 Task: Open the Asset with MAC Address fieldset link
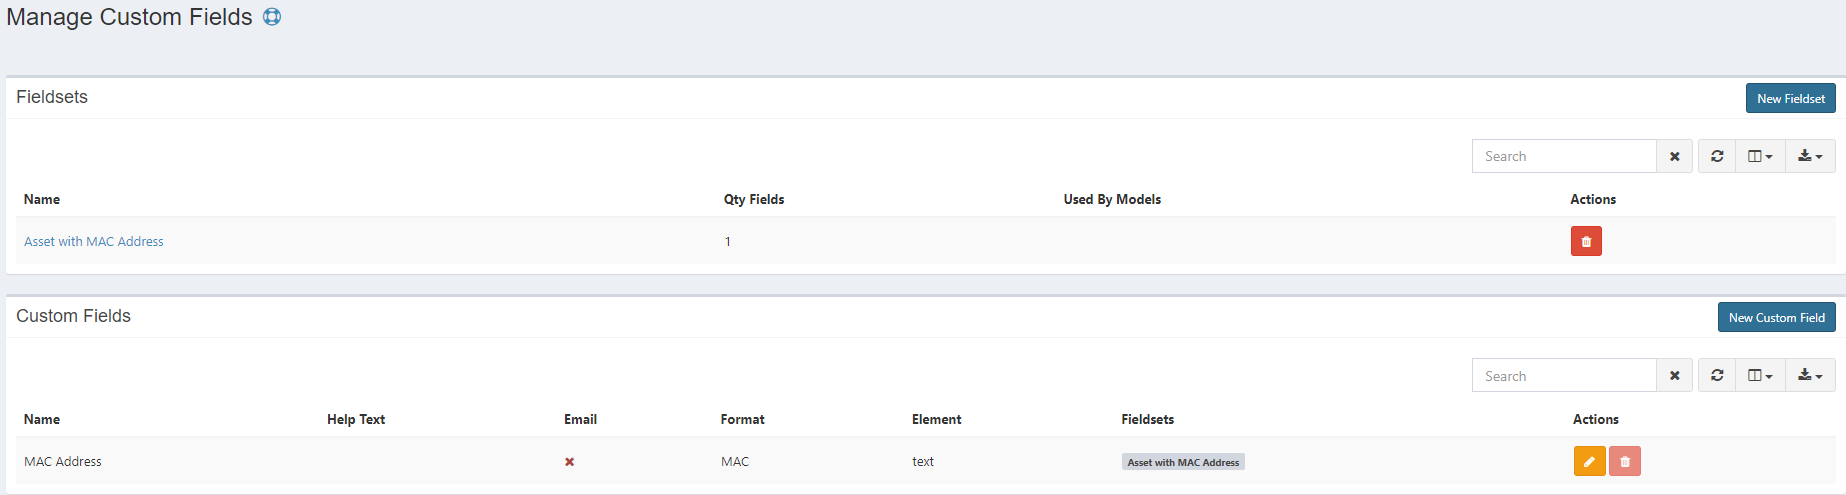coord(94,242)
